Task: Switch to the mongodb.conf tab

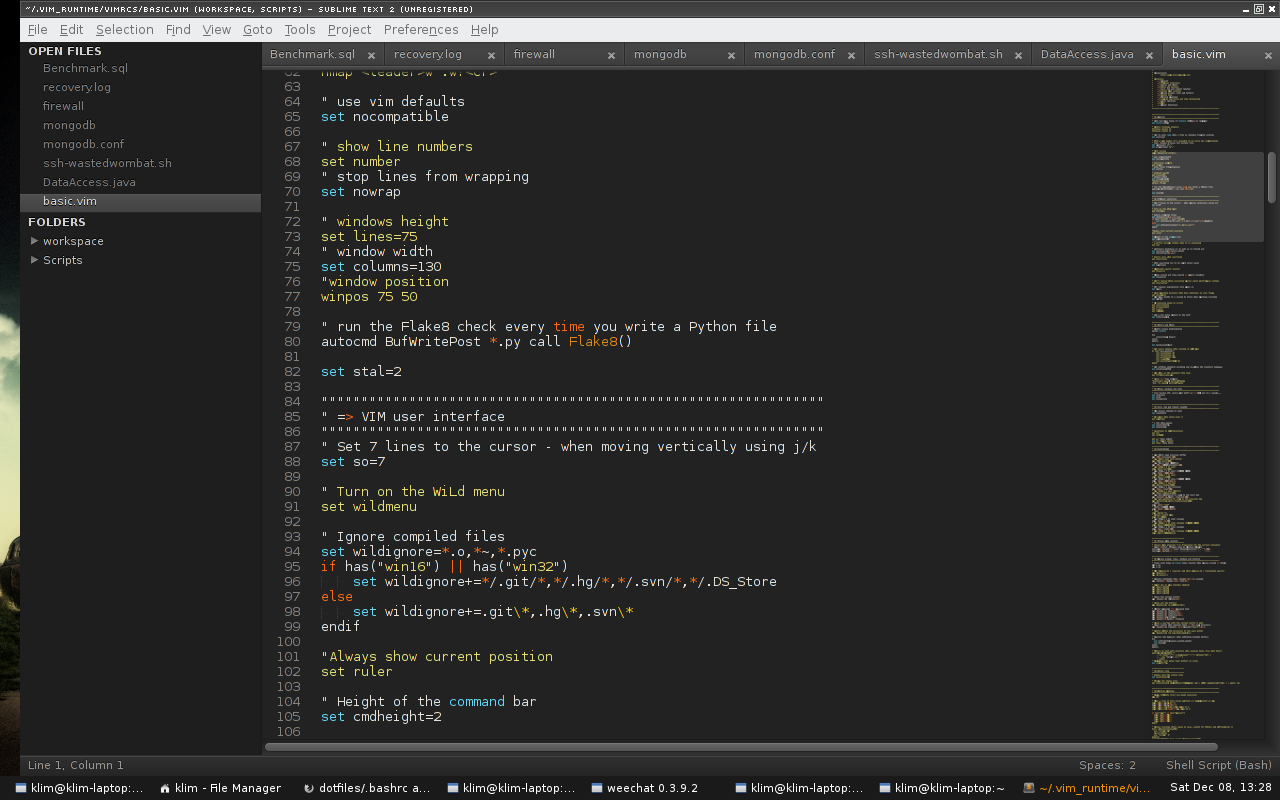Action: (794, 54)
